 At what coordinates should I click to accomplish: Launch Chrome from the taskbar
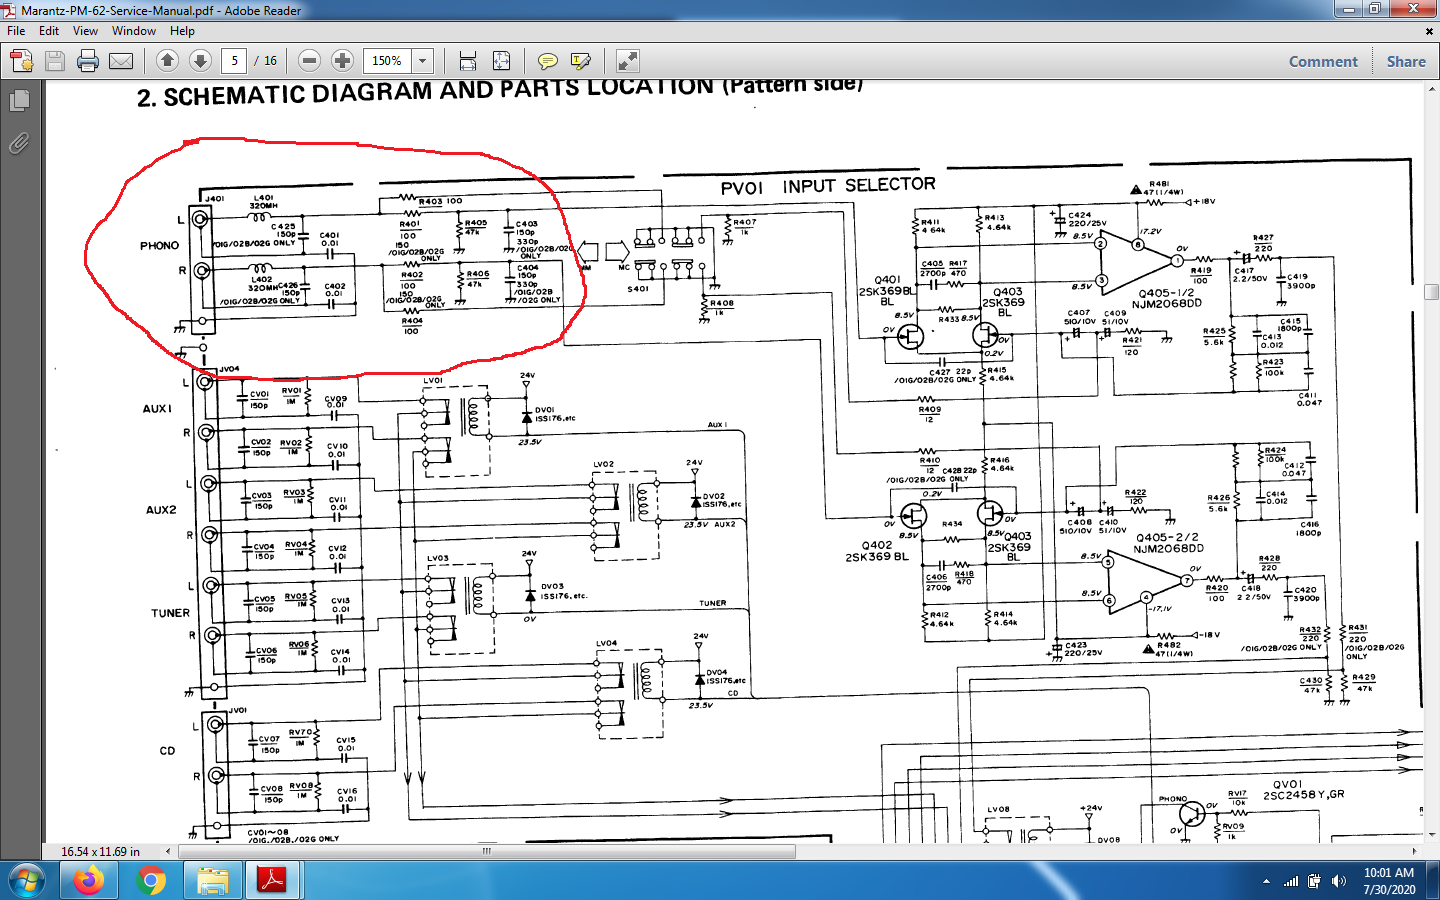[151, 881]
